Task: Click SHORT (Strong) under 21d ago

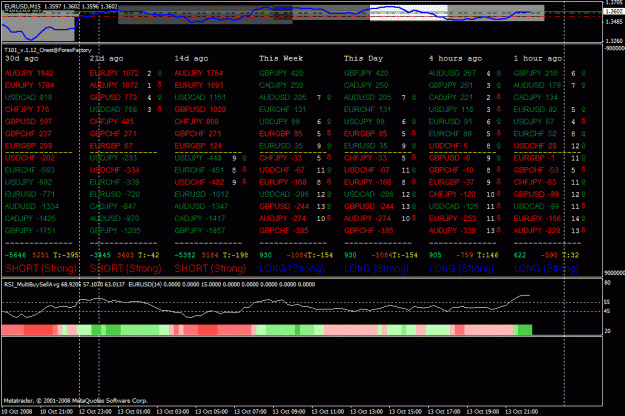Action: [125, 269]
